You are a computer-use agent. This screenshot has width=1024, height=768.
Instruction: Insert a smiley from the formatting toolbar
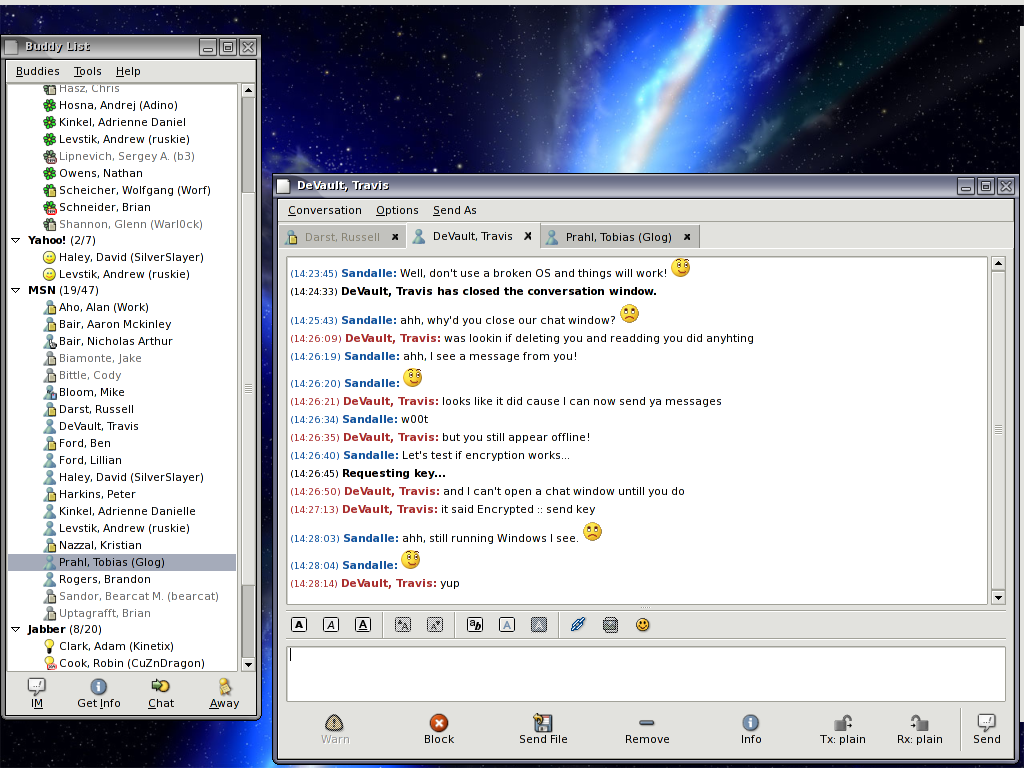pos(643,625)
